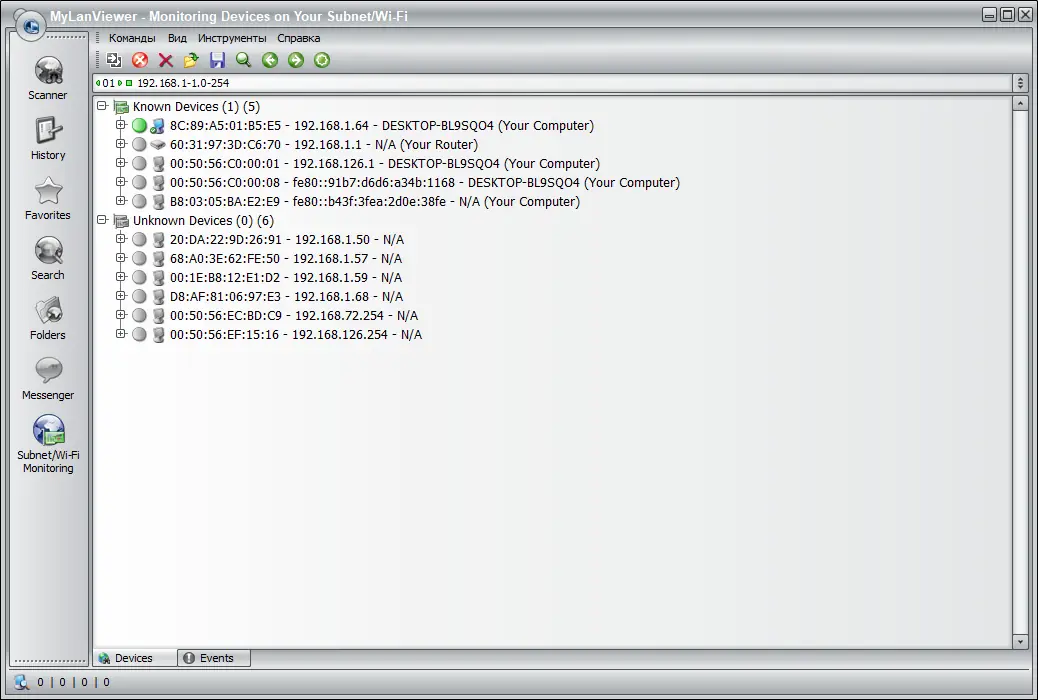Expand the D8:AF:81:06:97:E3 device node
1038x700 pixels.
(x=120, y=295)
